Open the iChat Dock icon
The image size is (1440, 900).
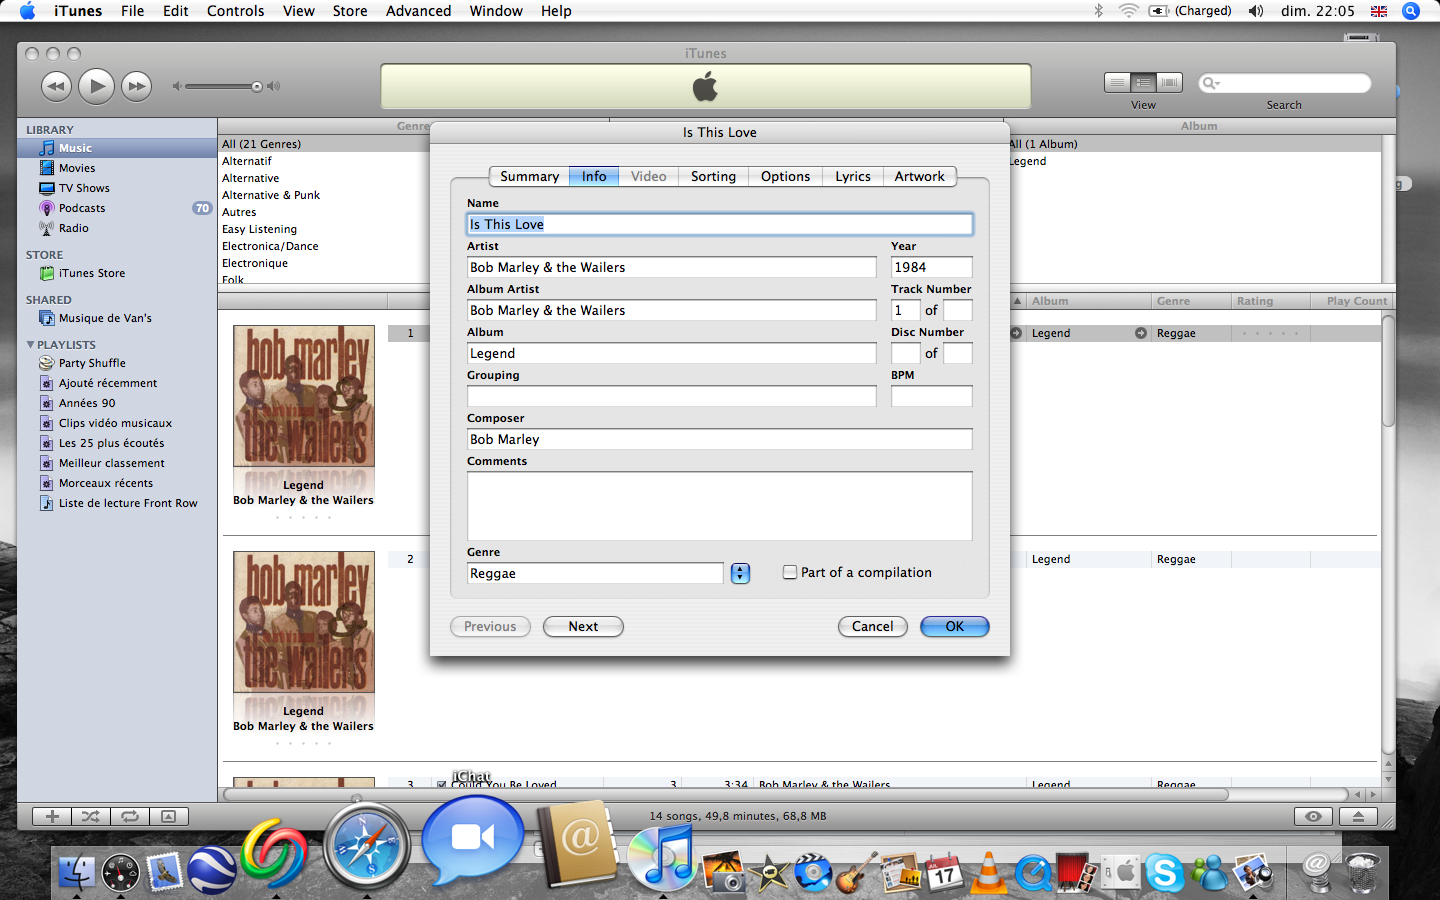tap(472, 838)
